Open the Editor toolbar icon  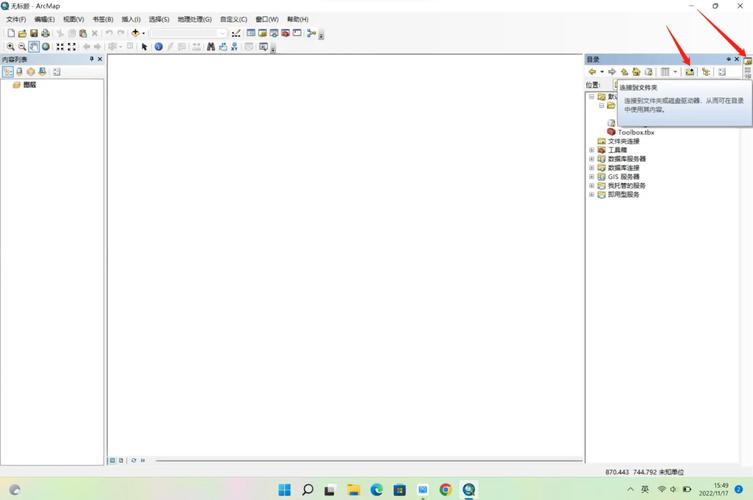(x=236, y=33)
